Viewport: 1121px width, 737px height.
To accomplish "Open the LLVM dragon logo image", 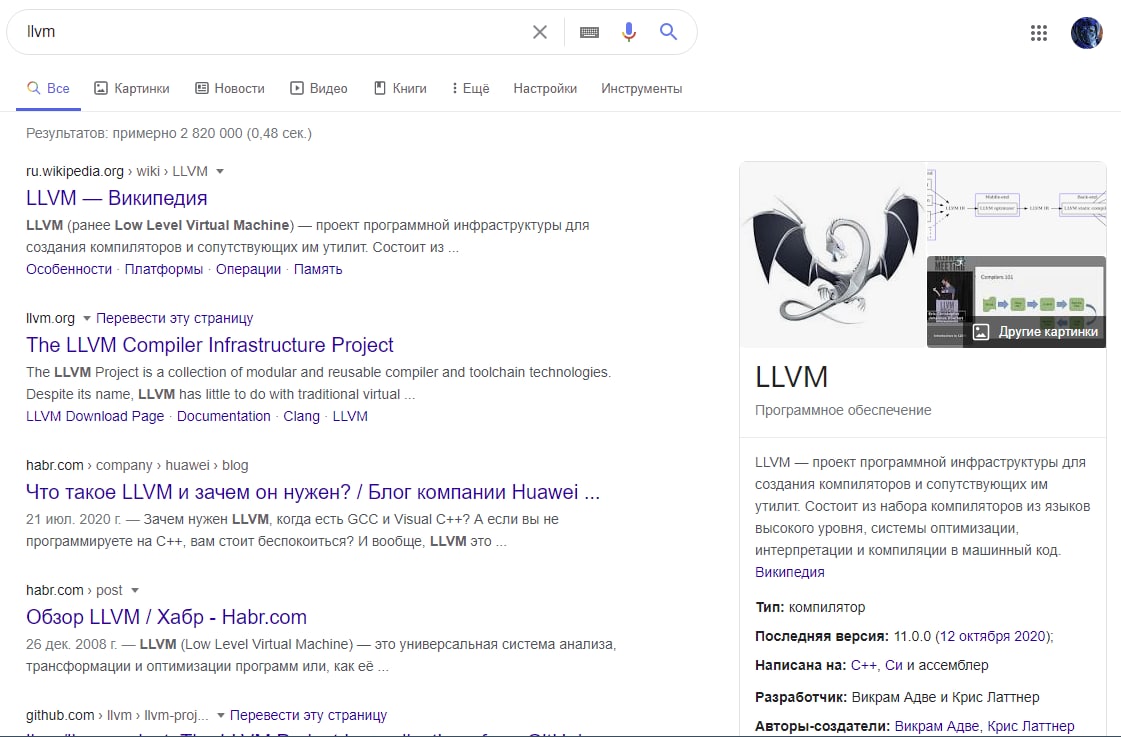I will [832, 255].
